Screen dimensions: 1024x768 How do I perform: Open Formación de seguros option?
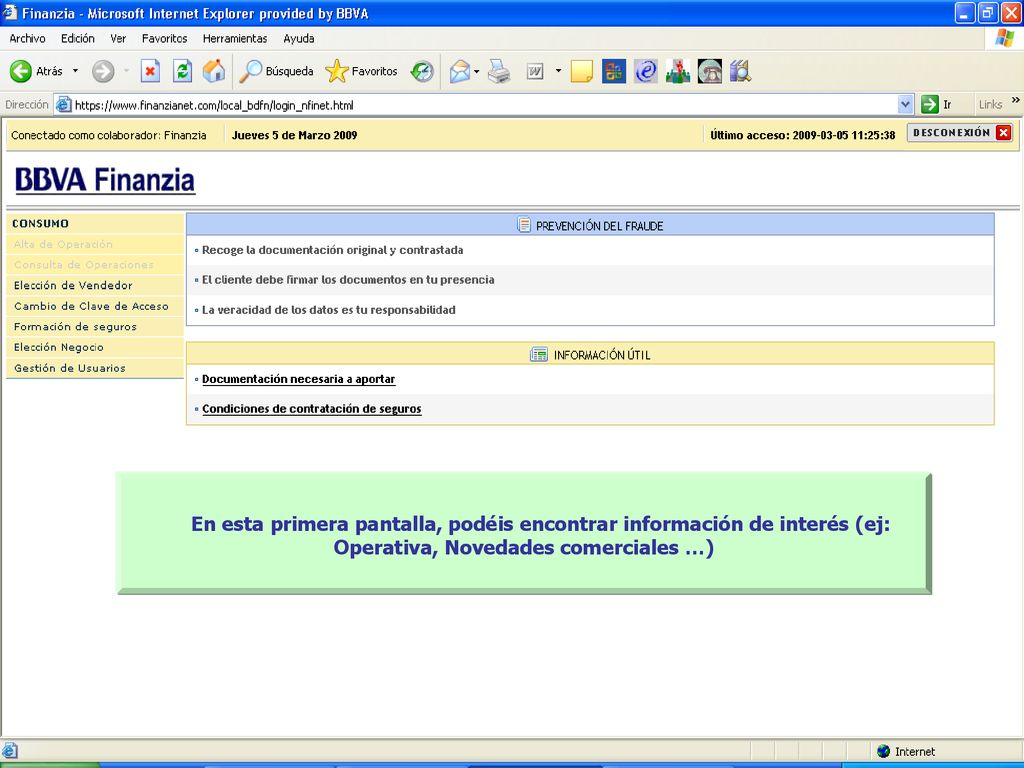coord(75,327)
